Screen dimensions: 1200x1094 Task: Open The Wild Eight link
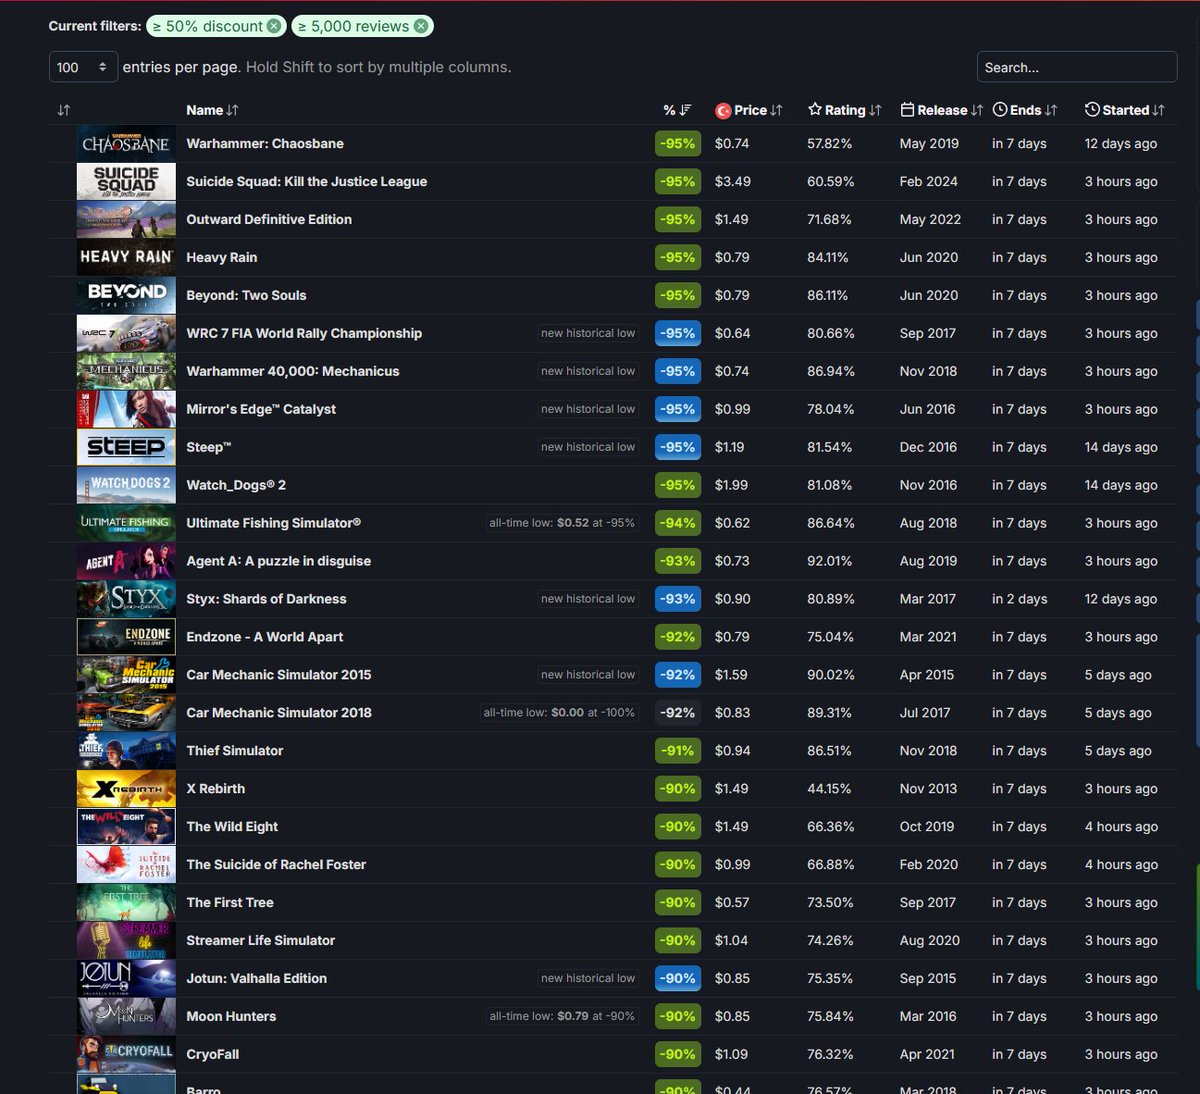click(x=232, y=828)
